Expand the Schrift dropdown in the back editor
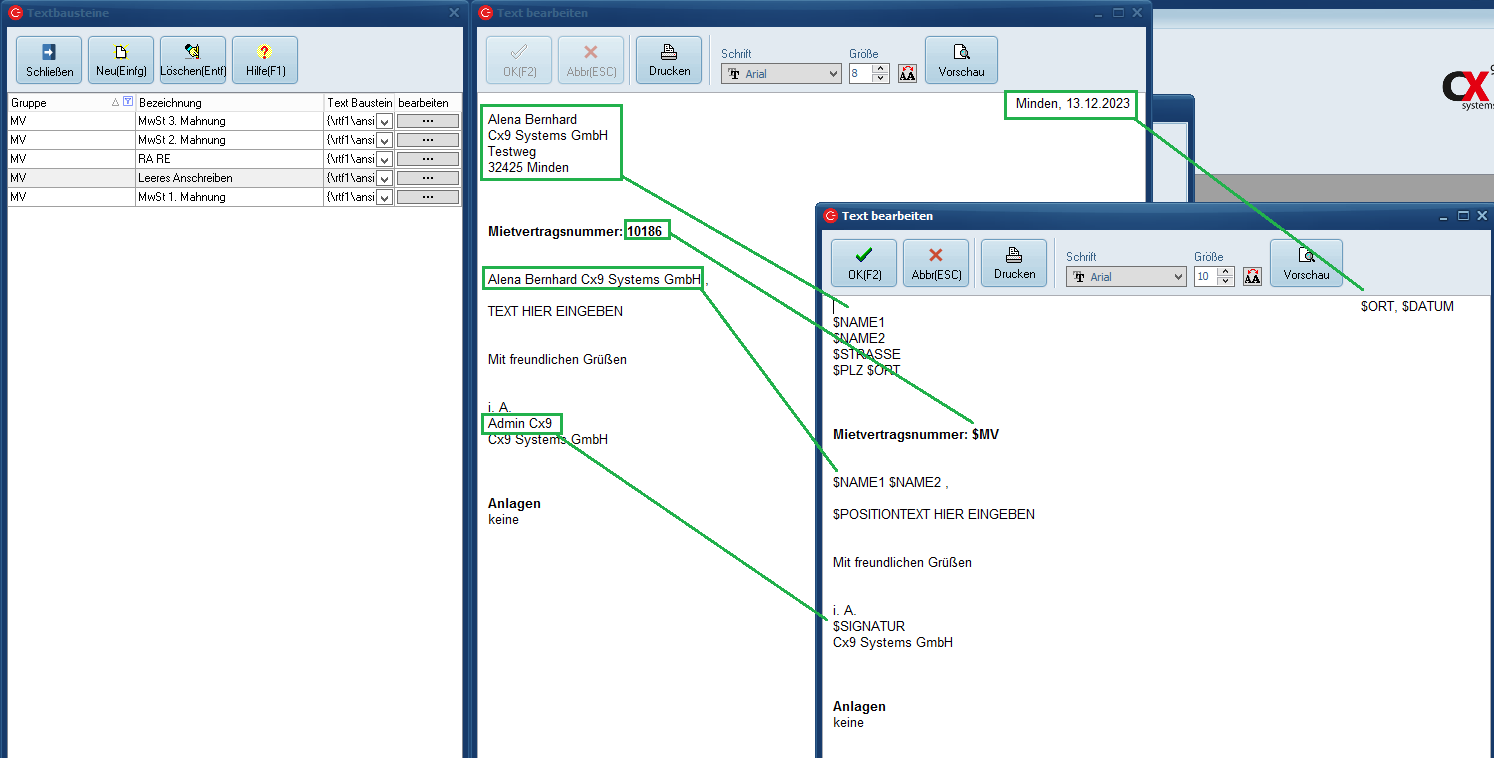Viewport: 1494px width, 758px height. (x=833, y=74)
